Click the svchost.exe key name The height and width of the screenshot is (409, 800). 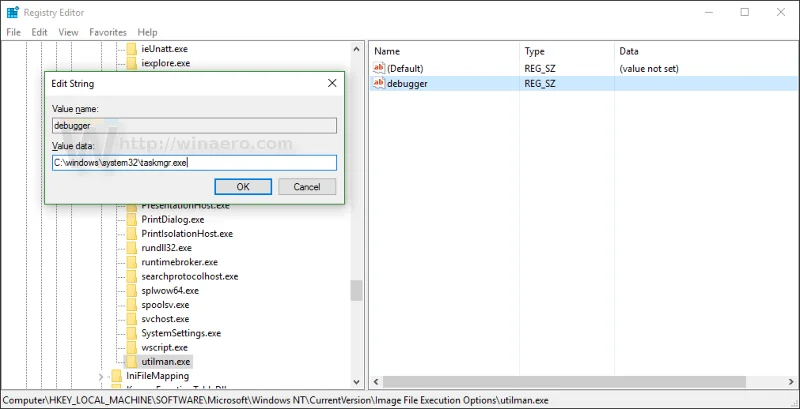point(165,319)
